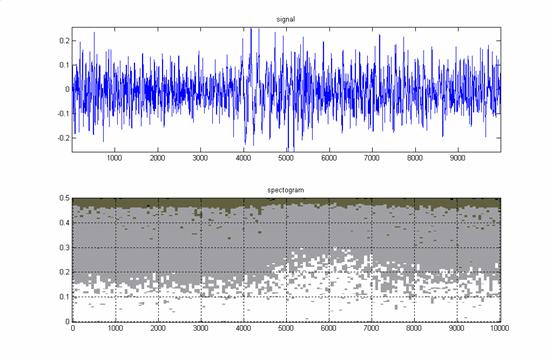Click the 9000 x-axis label under signal plot
This screenshot has height=362, width=553.
point(457,158)
